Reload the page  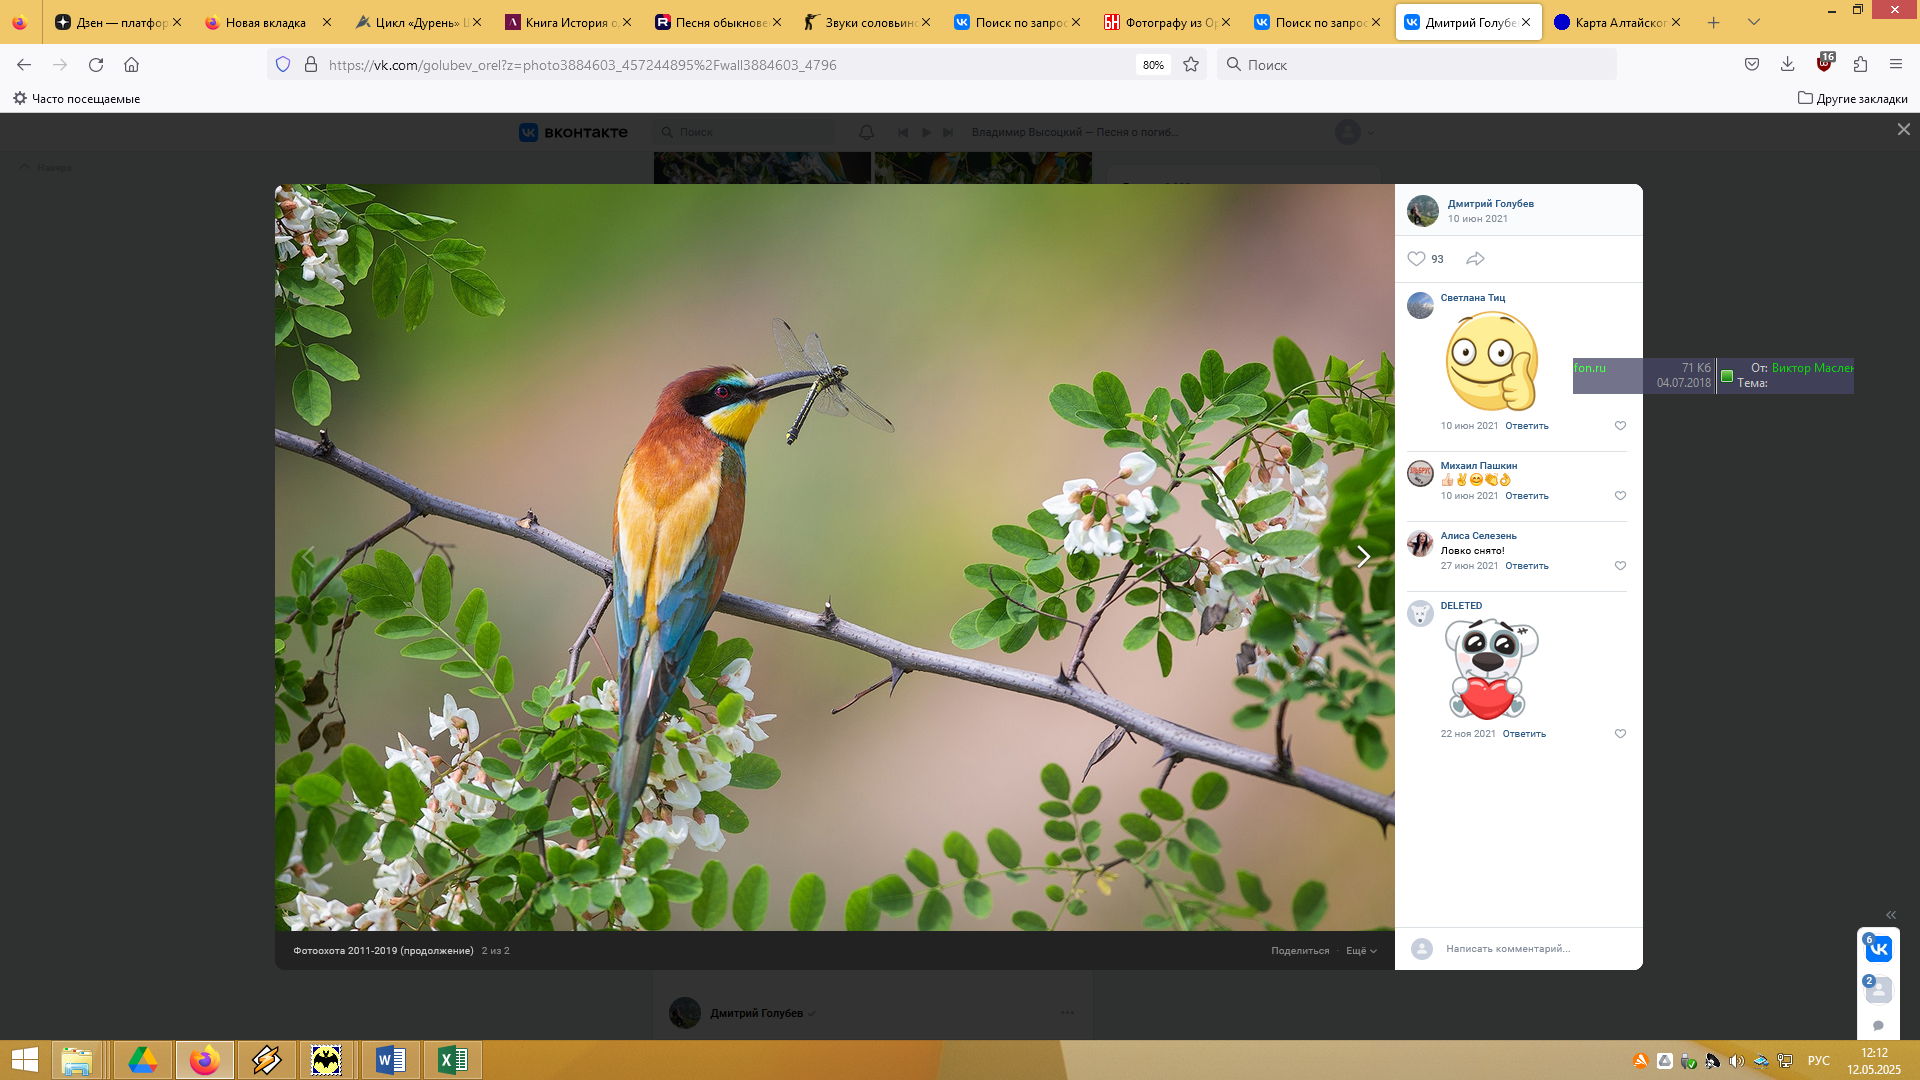pos(96,65)
